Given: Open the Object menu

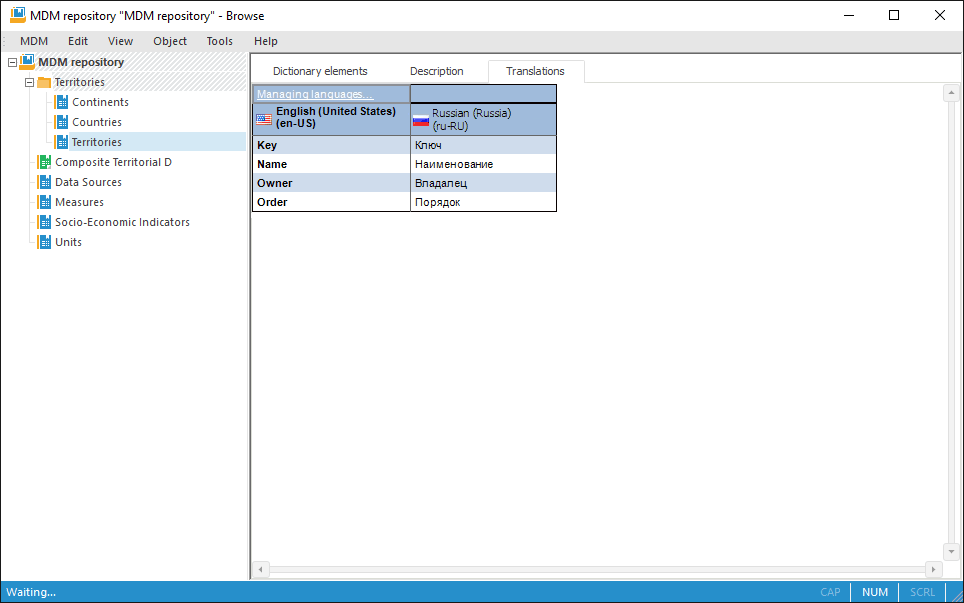Looking at the screenshot, I should coord(170,41).
